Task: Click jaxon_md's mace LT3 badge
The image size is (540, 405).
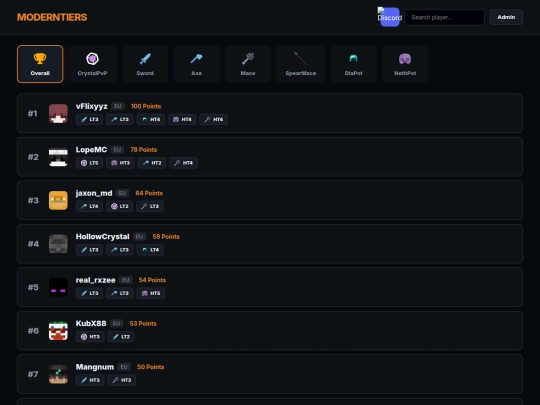Action: pyautogui.click(x=150, y=206)
